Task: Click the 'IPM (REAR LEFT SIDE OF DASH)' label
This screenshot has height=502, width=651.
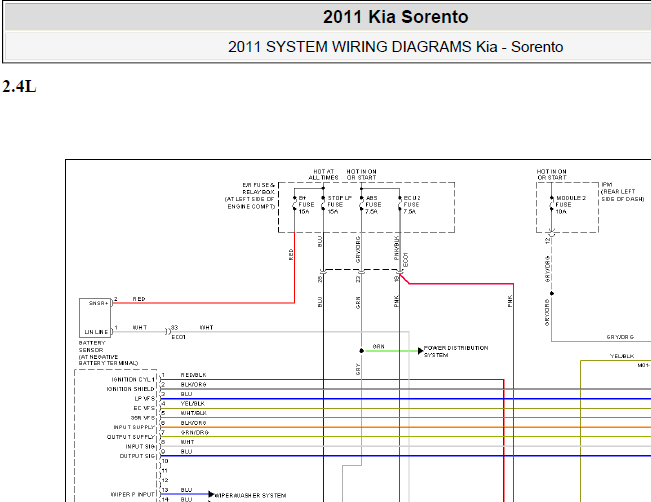Action: 622,192
